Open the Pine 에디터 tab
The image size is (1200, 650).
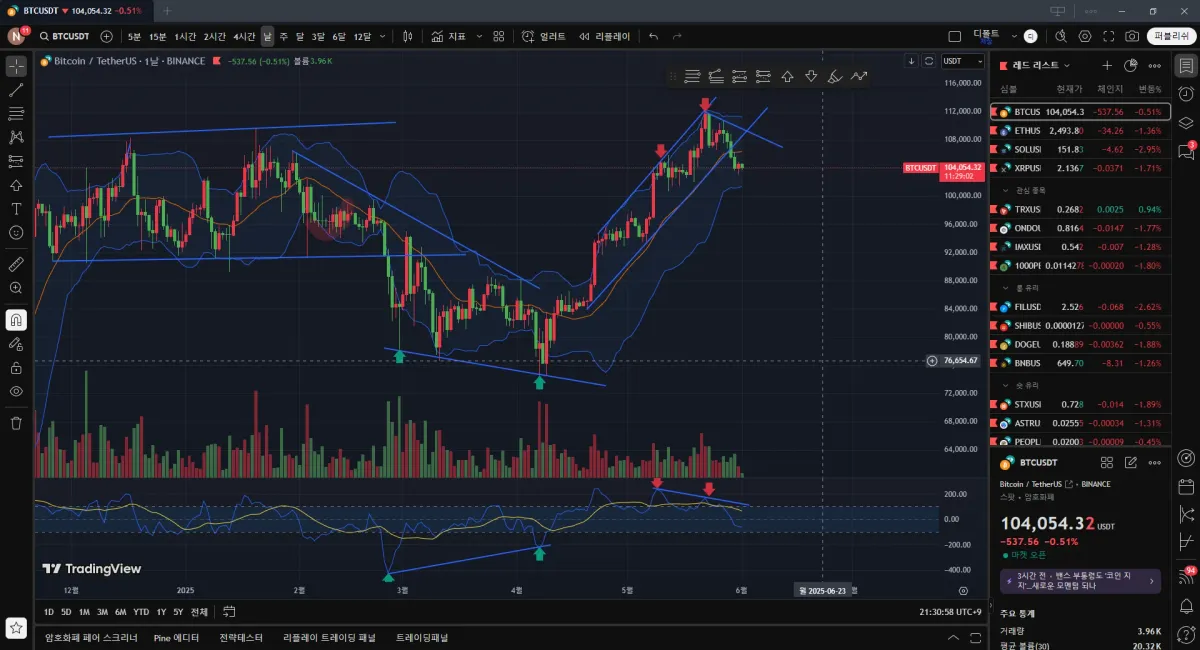176,637
